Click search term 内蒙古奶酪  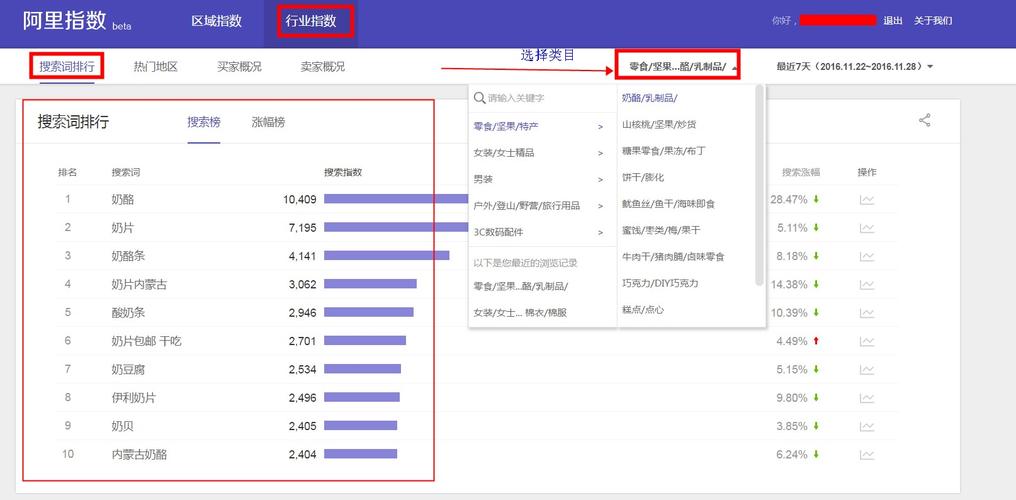click(x=139, y=455)
